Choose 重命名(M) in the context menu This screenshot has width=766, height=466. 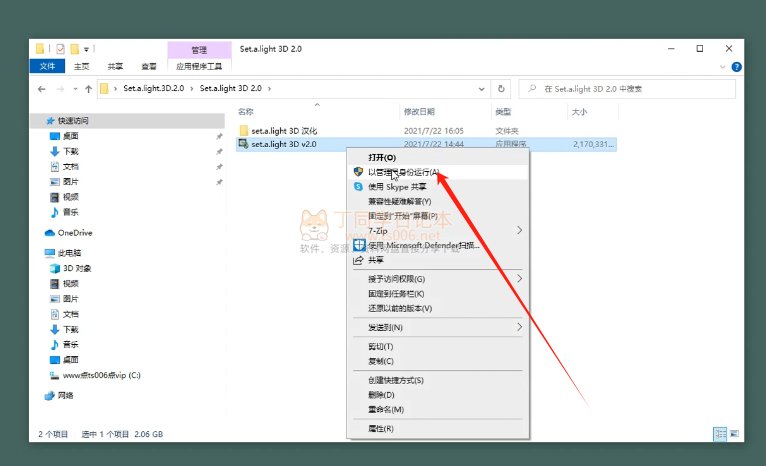pyautogui.click(x=438, y=409)
